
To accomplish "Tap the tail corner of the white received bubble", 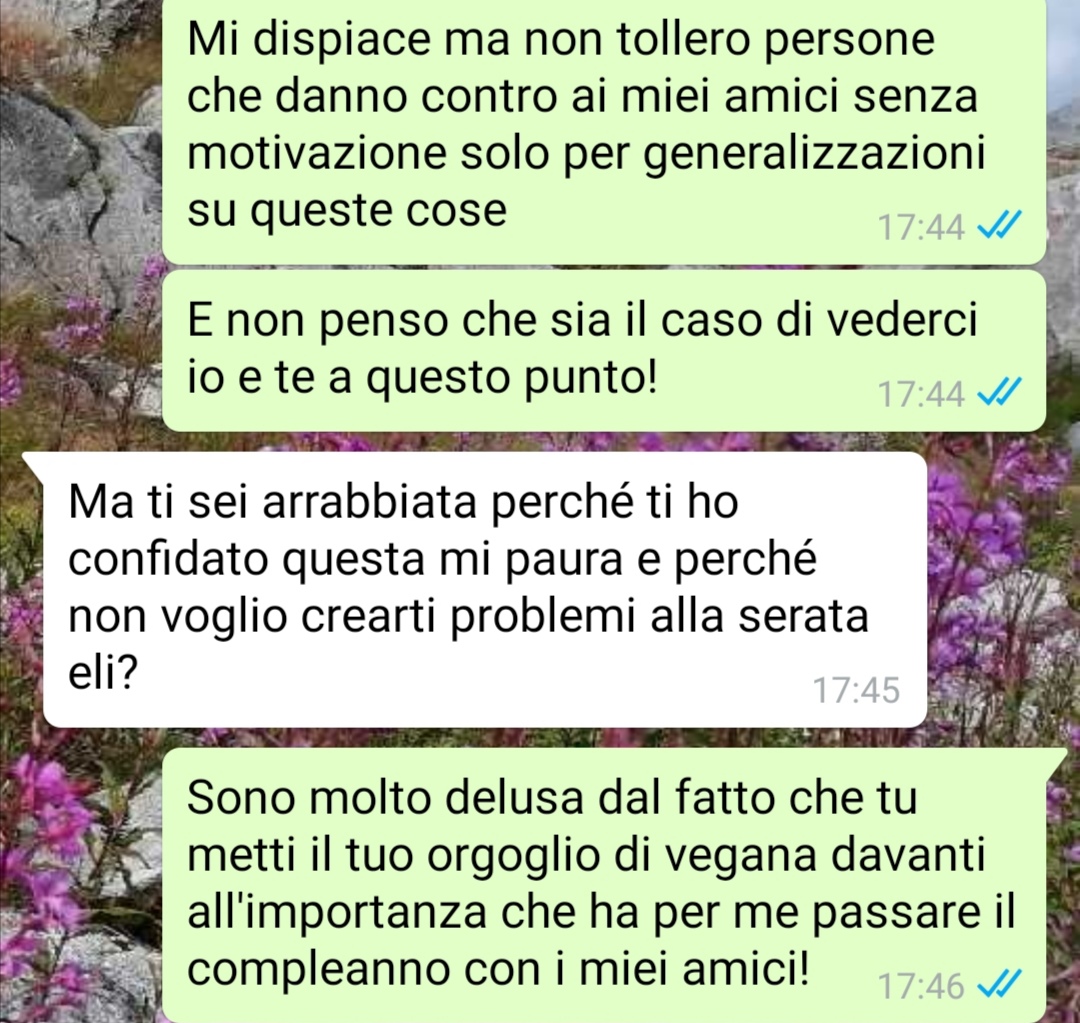I will coord(33,460).
